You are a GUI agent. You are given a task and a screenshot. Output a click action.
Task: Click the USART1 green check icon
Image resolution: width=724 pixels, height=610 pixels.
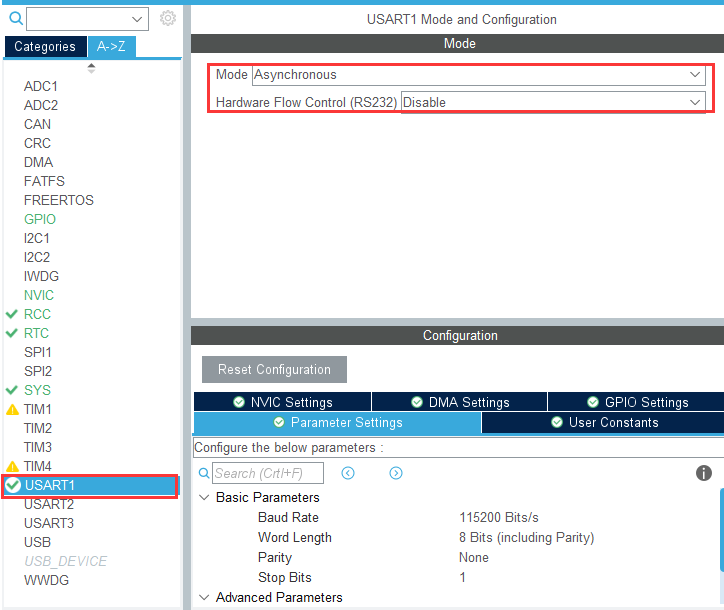tap(13, 485)
